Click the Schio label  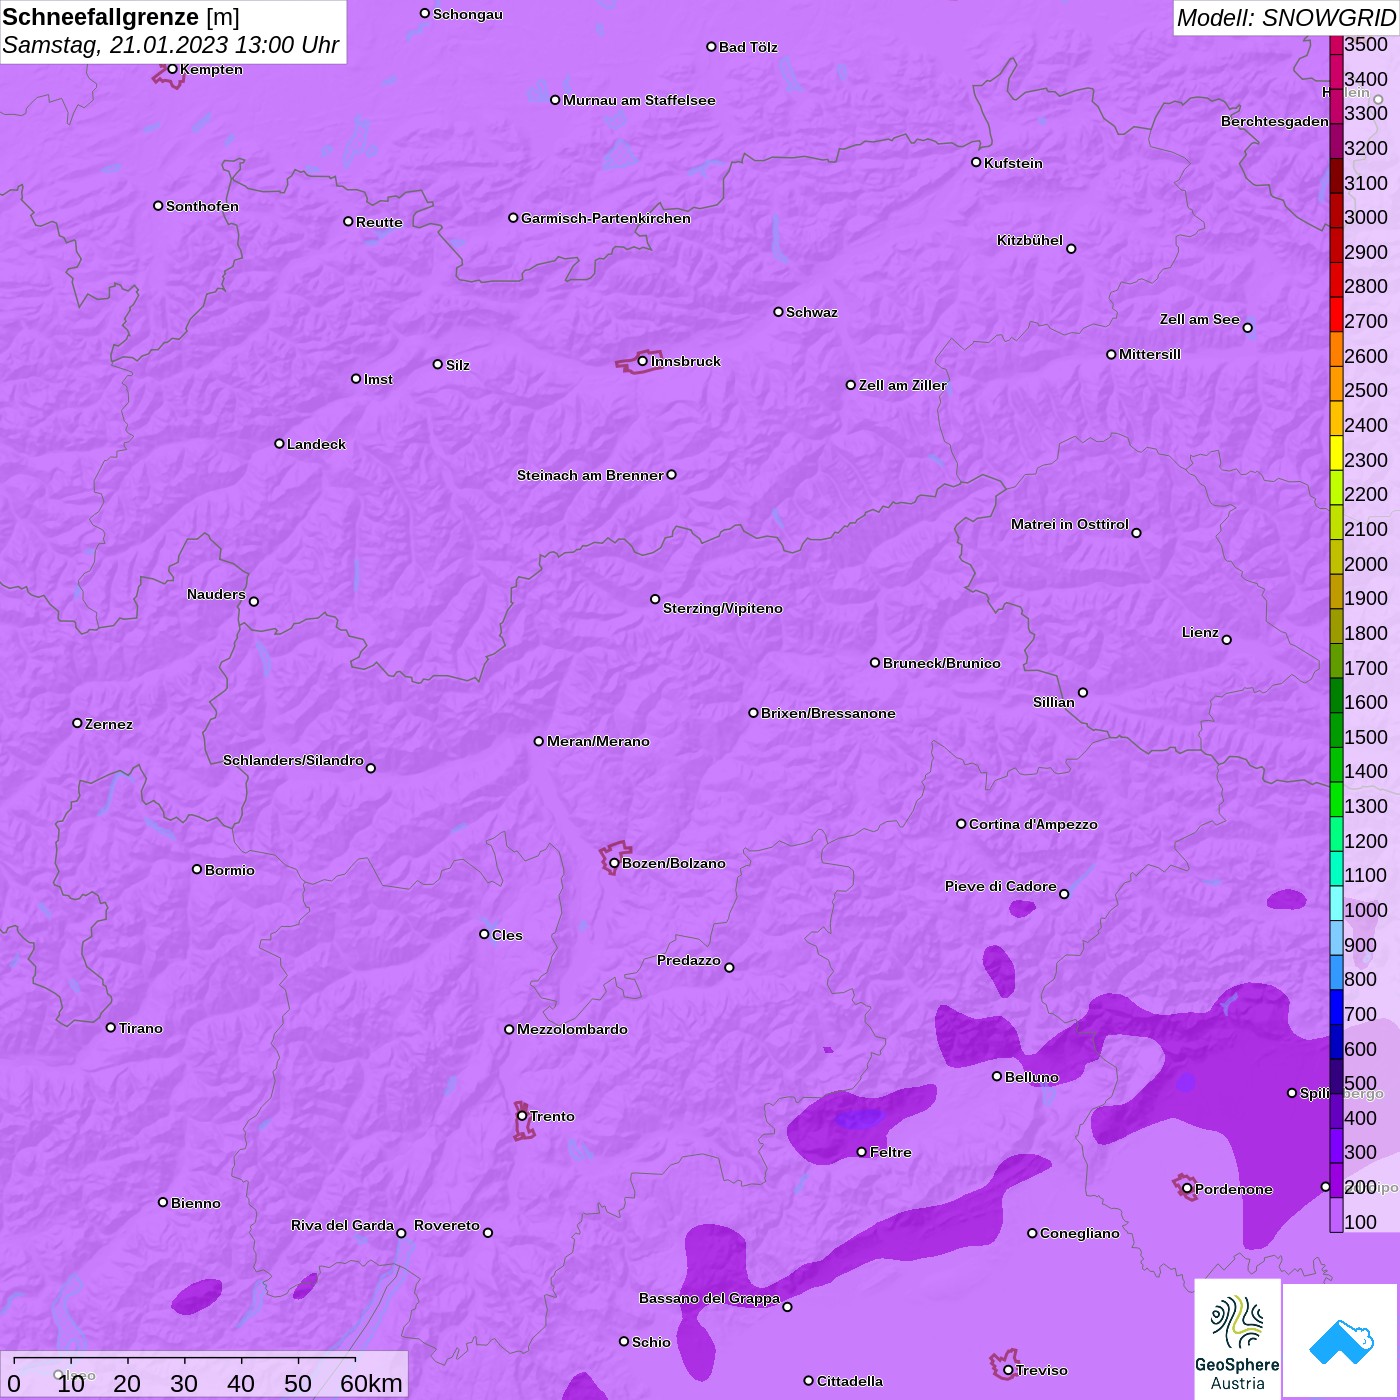point(651,1342)
